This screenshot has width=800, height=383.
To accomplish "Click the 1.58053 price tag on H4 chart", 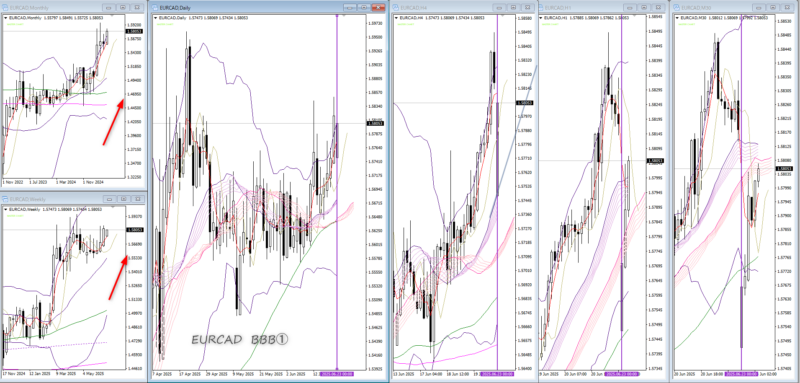I will click(x=525, y=103).
